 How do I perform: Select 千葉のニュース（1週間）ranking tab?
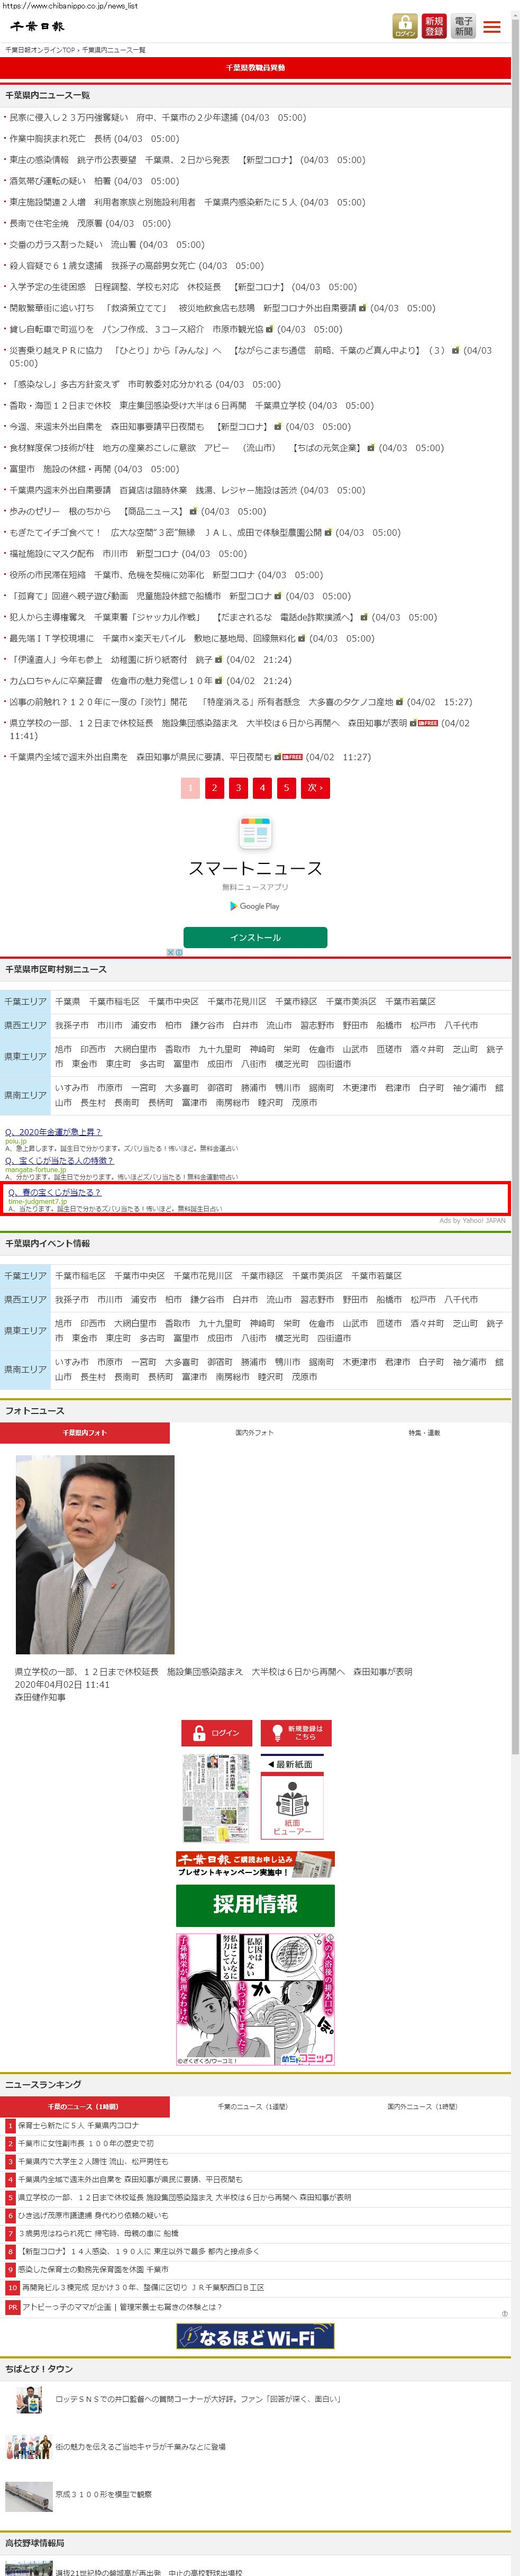coord(254,2107)
